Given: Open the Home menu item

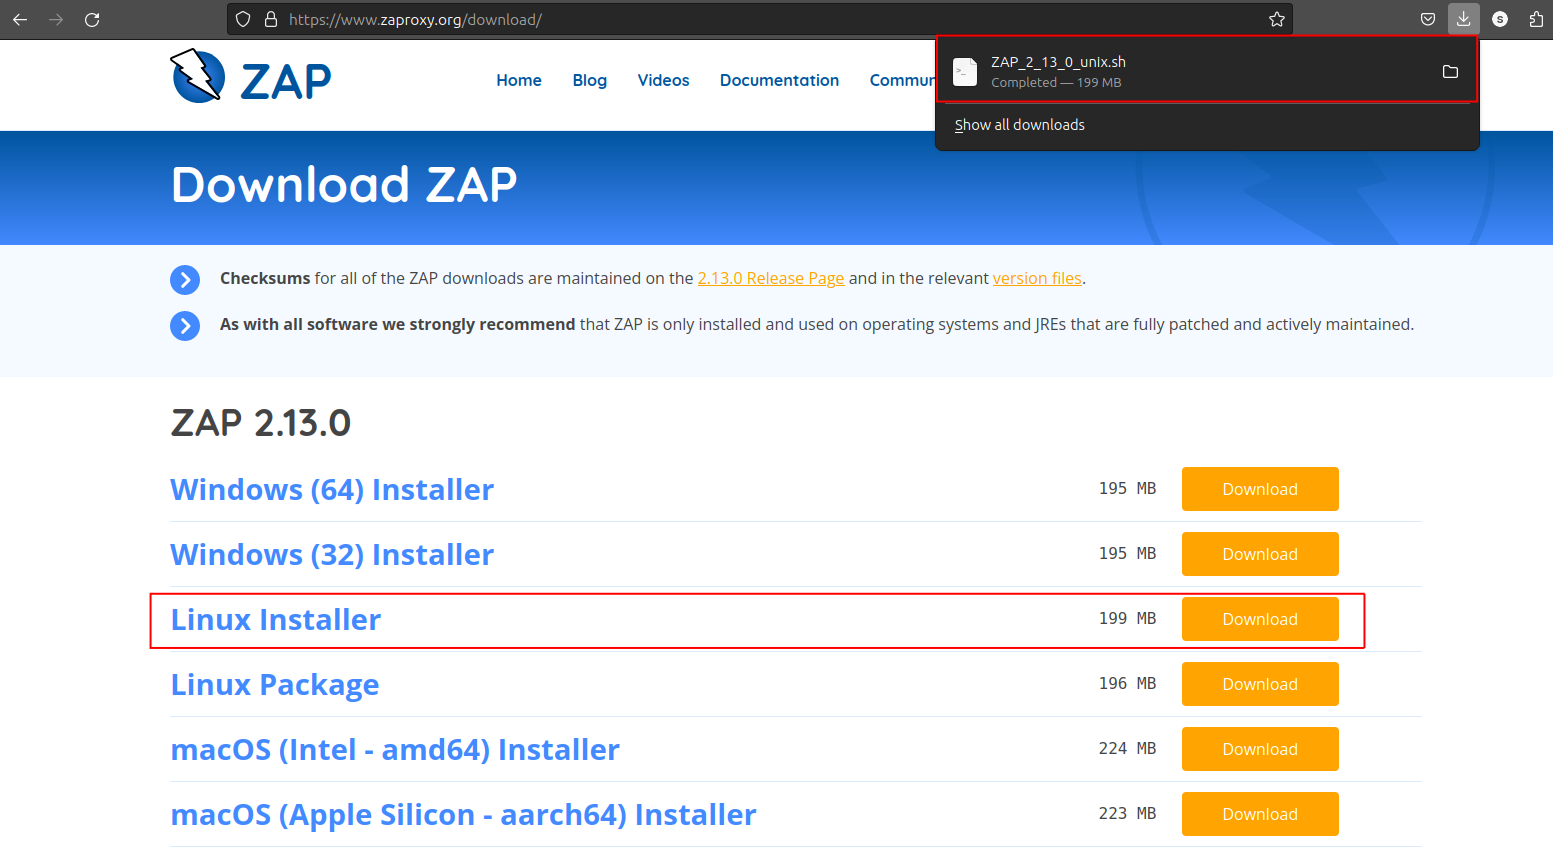Looking at the screenshot, I should [519, 80].
